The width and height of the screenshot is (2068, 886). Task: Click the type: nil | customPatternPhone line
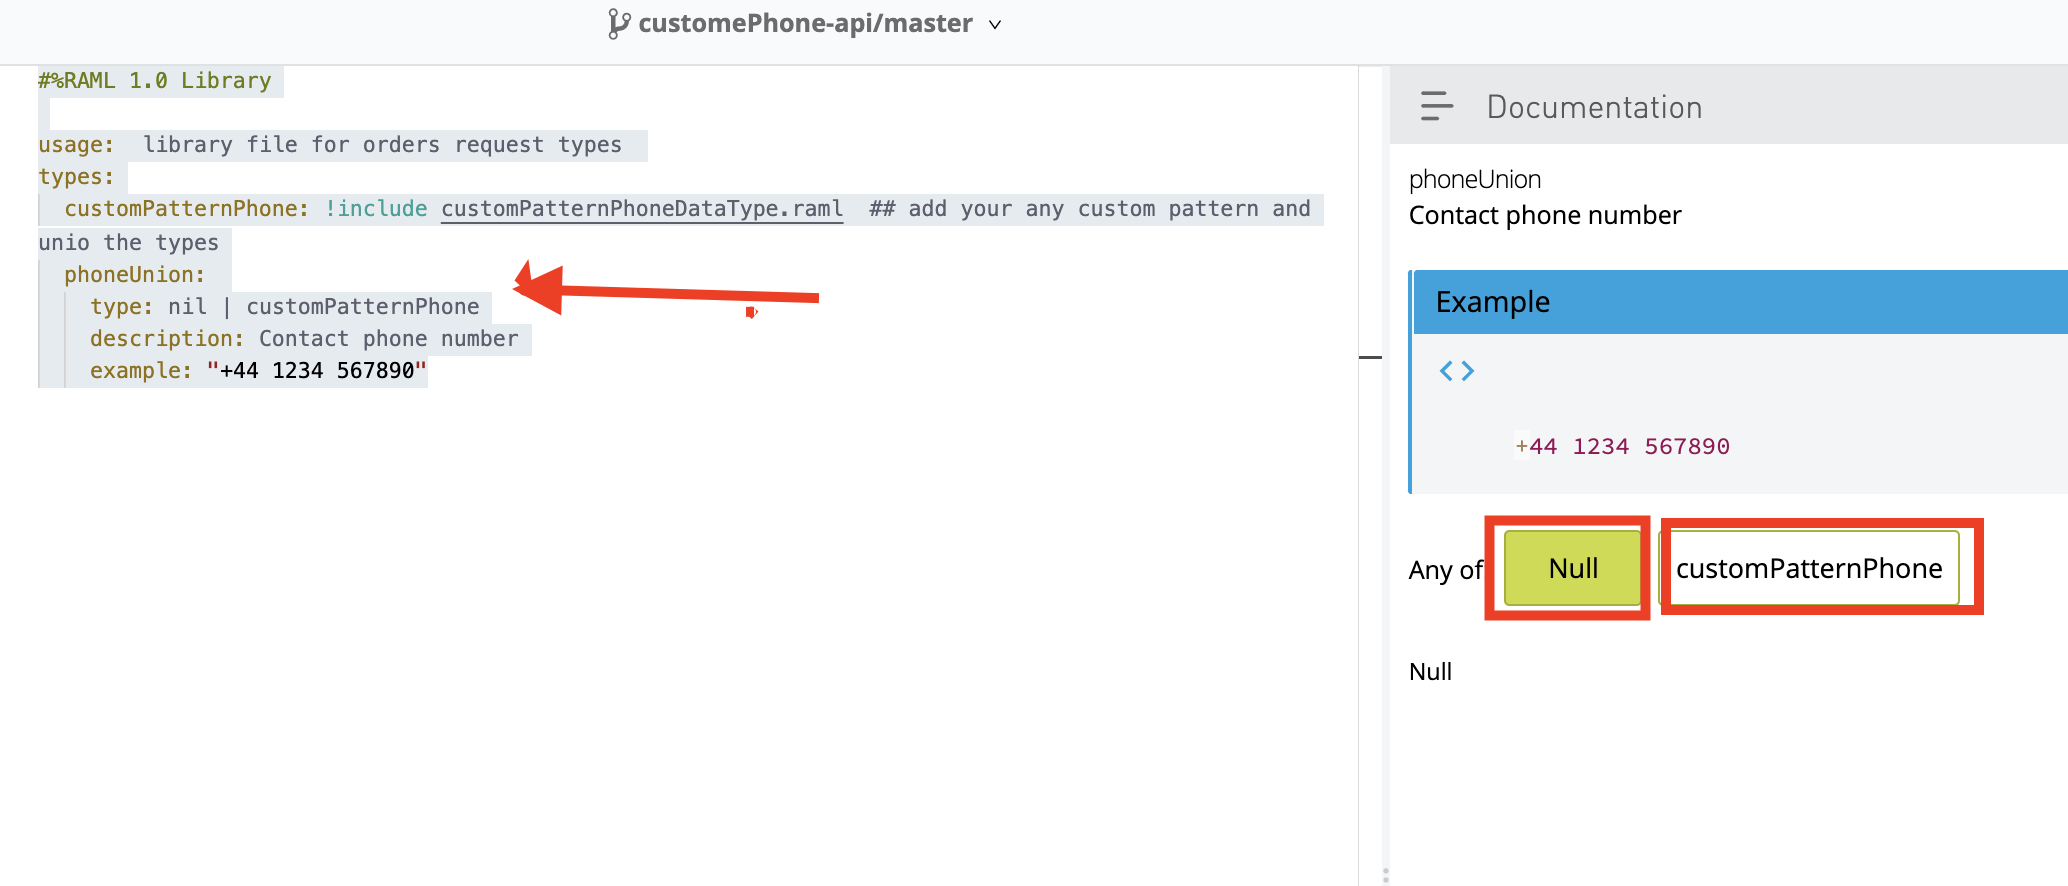(285, 307)
